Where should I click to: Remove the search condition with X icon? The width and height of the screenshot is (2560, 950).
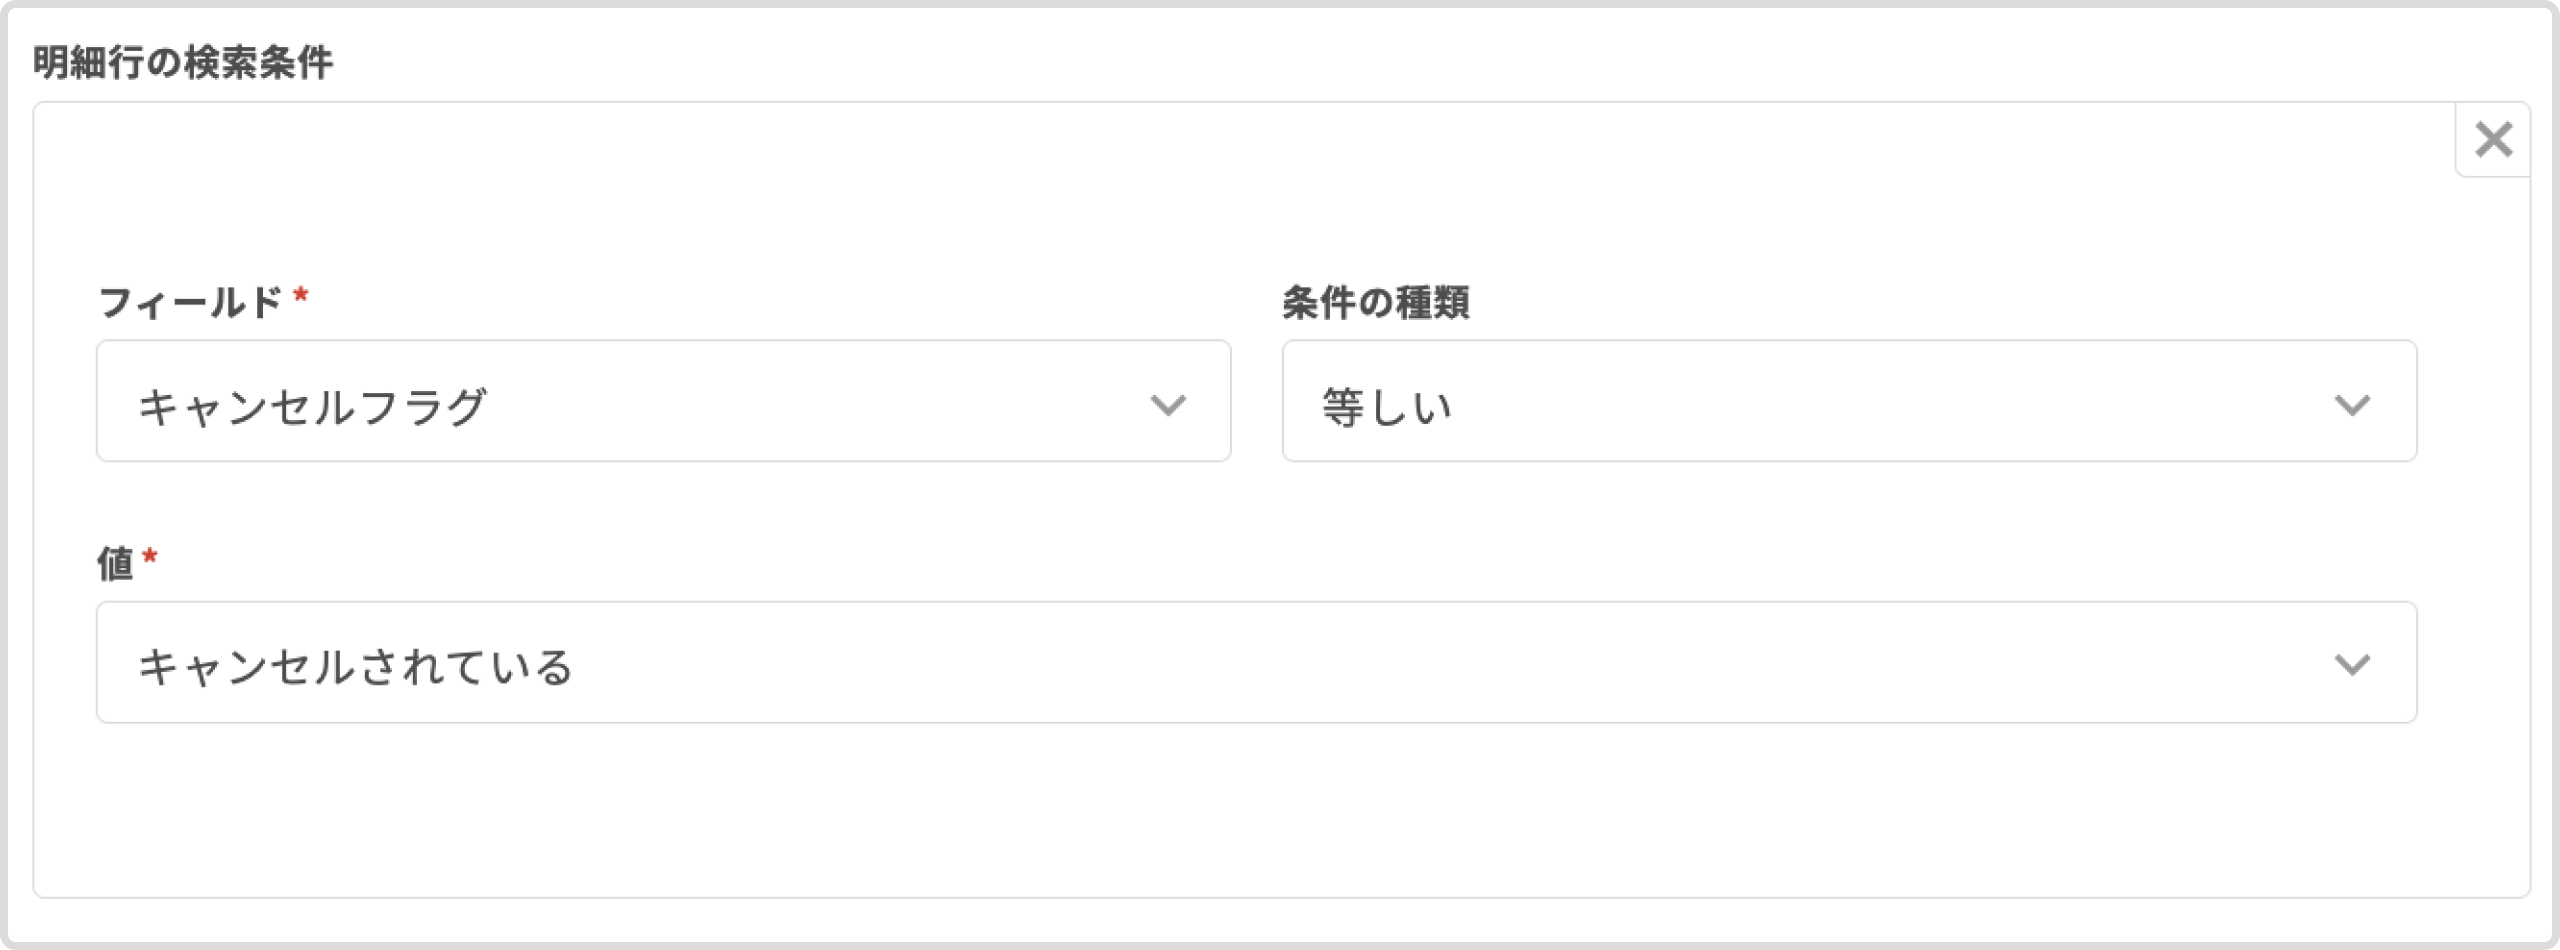(x=2493, y=140)
